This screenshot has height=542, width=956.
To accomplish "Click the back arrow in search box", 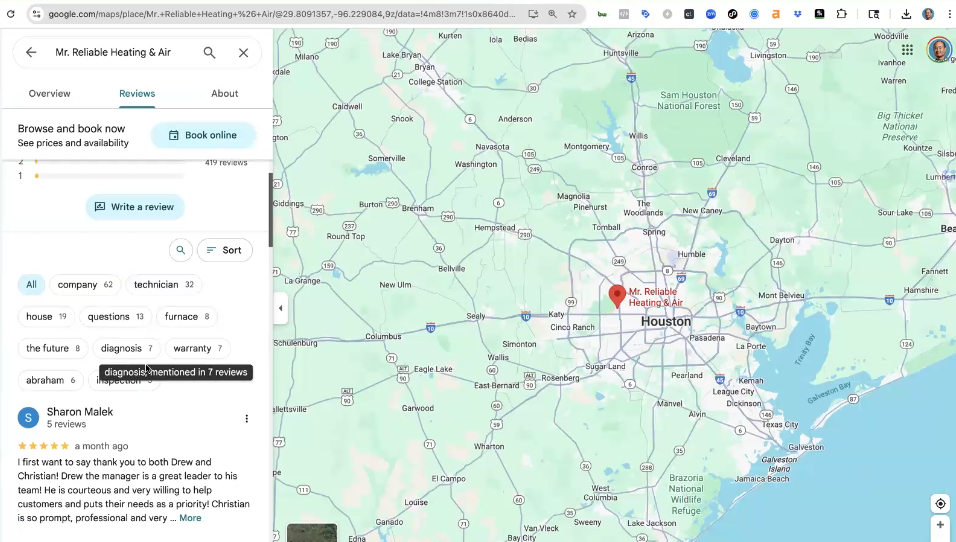I will (x=31, y=53).
